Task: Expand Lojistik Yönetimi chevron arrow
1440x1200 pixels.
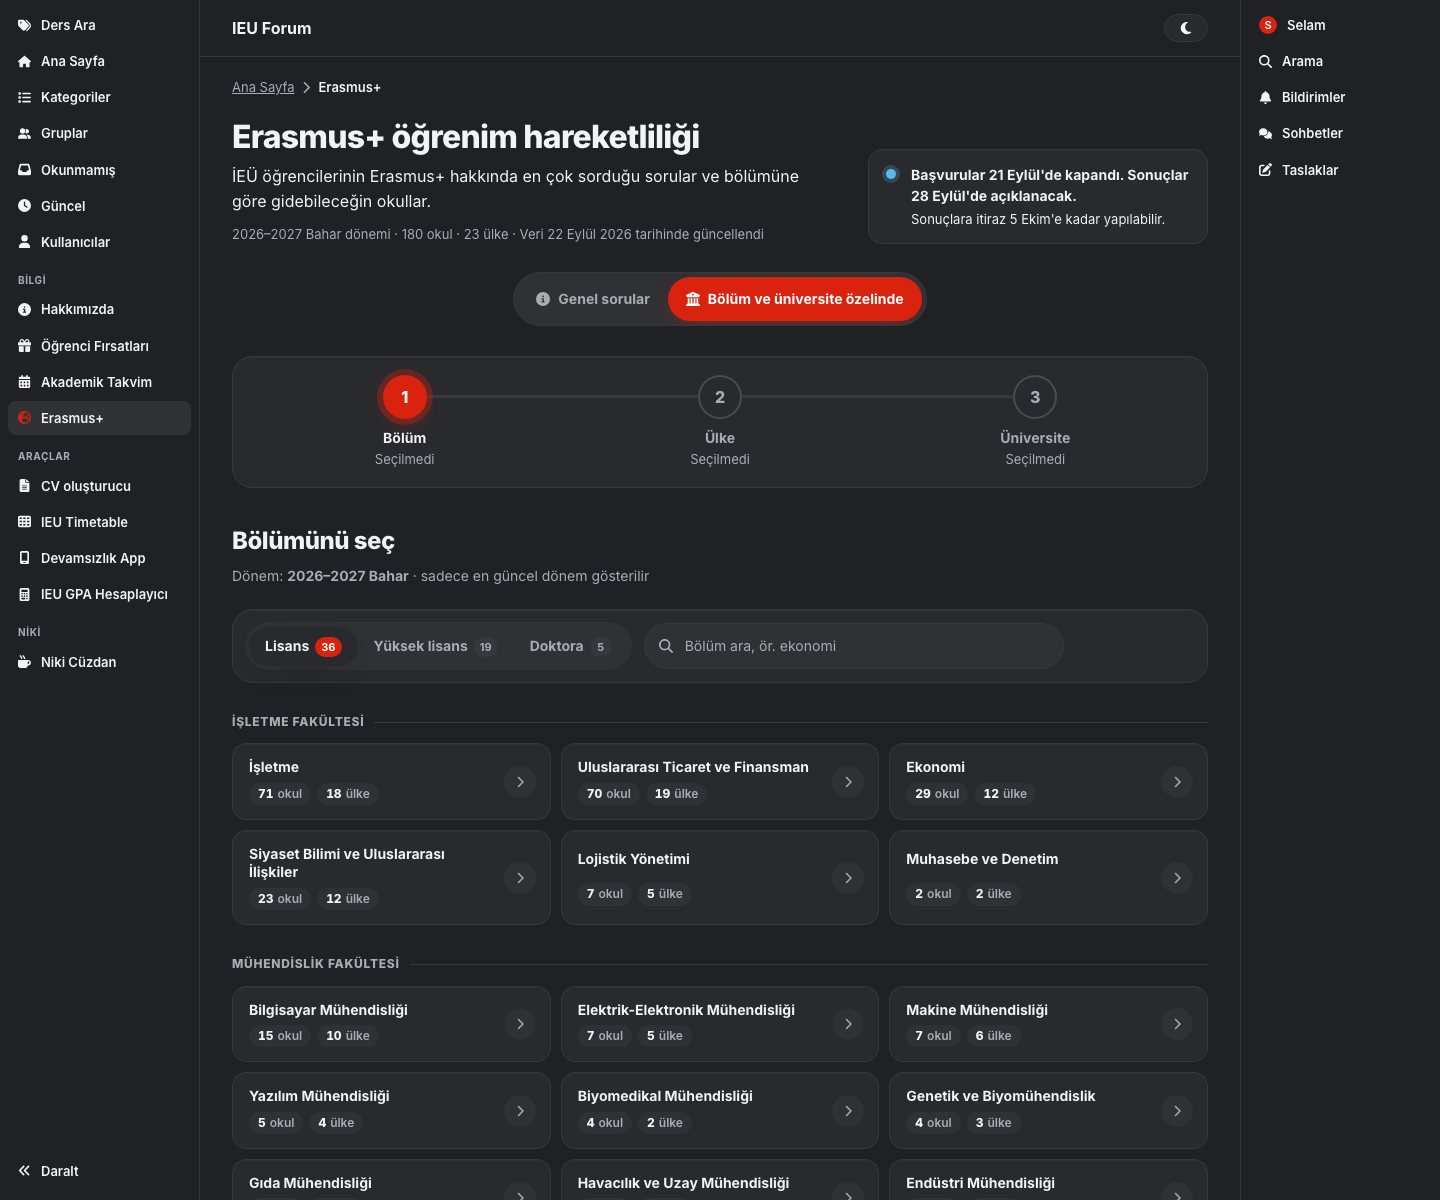Action: tap(848, 878)
